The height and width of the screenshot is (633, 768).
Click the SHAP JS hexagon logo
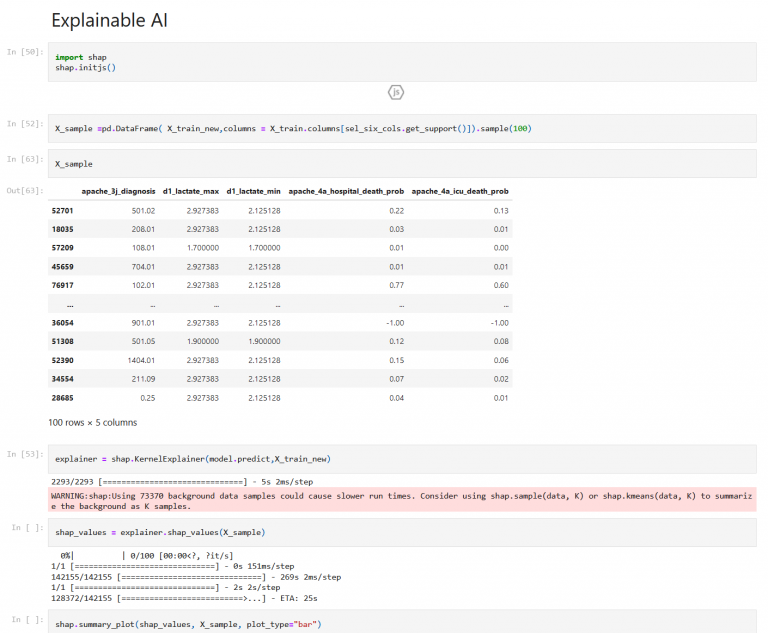(396, 92)
